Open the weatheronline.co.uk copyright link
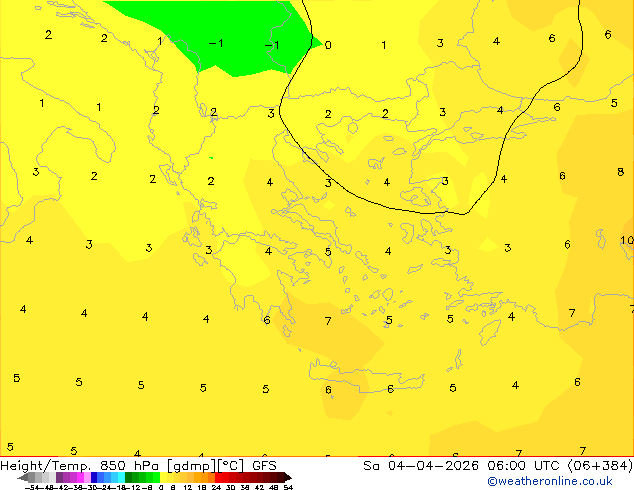Screen dimensions: 634x490 [x=550, y=481]
